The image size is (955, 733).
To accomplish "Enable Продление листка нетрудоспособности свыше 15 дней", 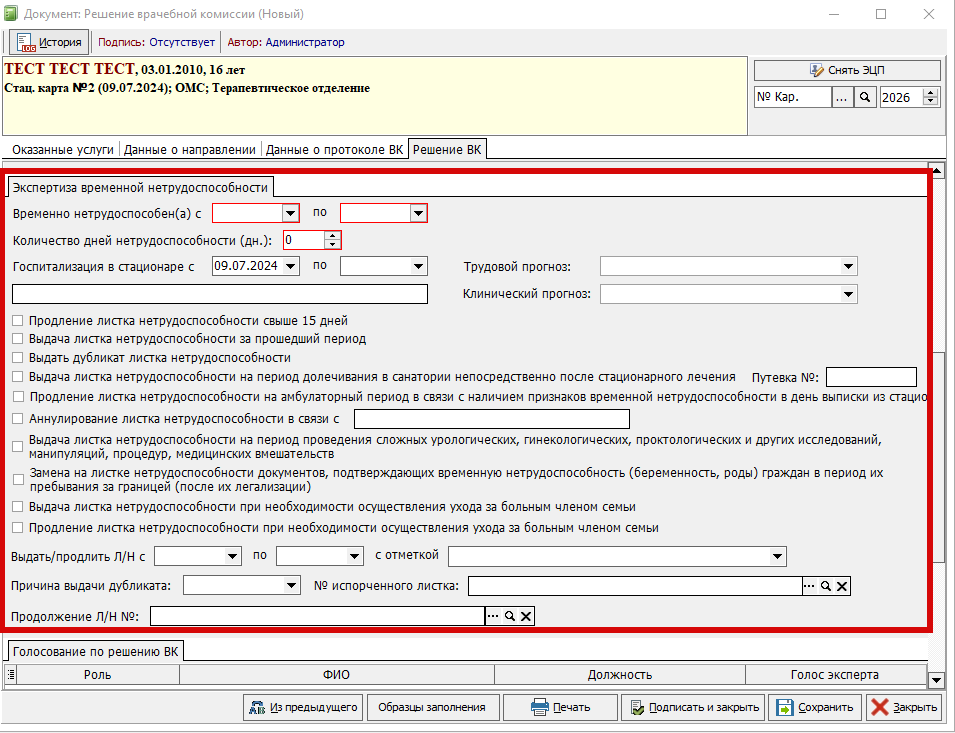I will [18, 321].
